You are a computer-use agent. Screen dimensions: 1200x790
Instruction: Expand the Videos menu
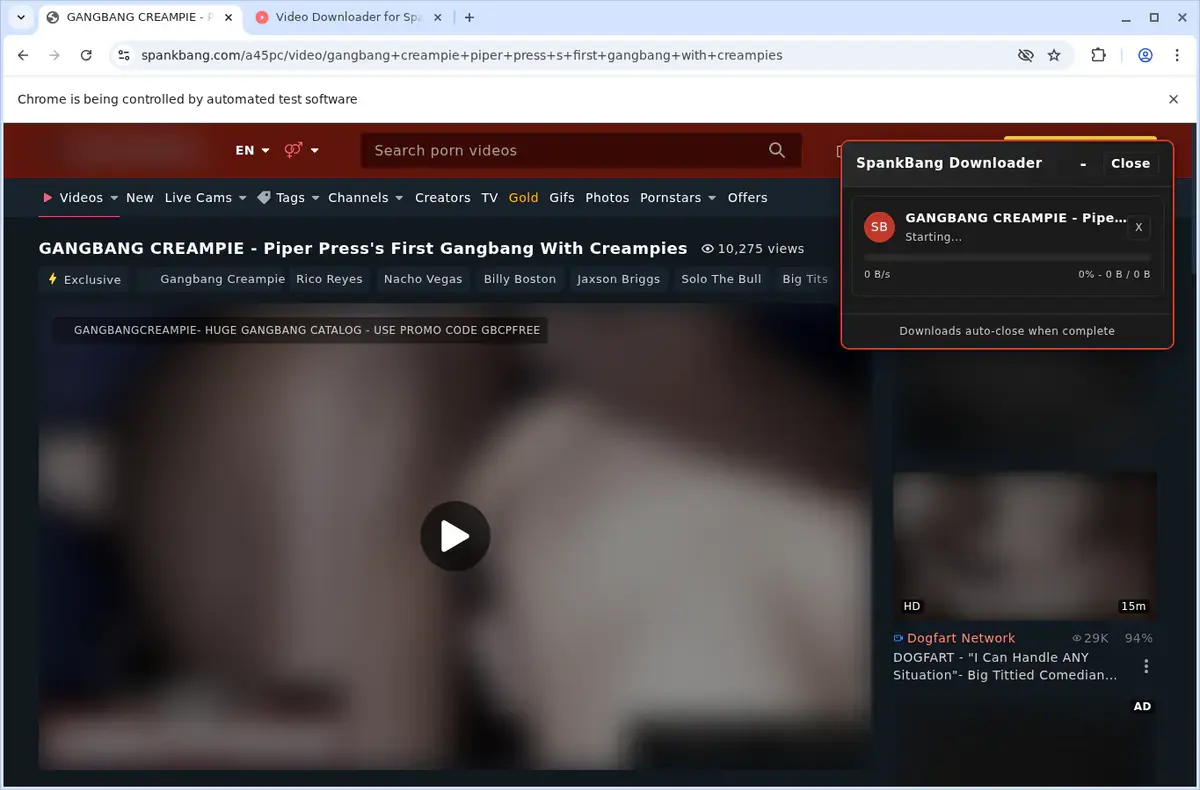point(80,197)
